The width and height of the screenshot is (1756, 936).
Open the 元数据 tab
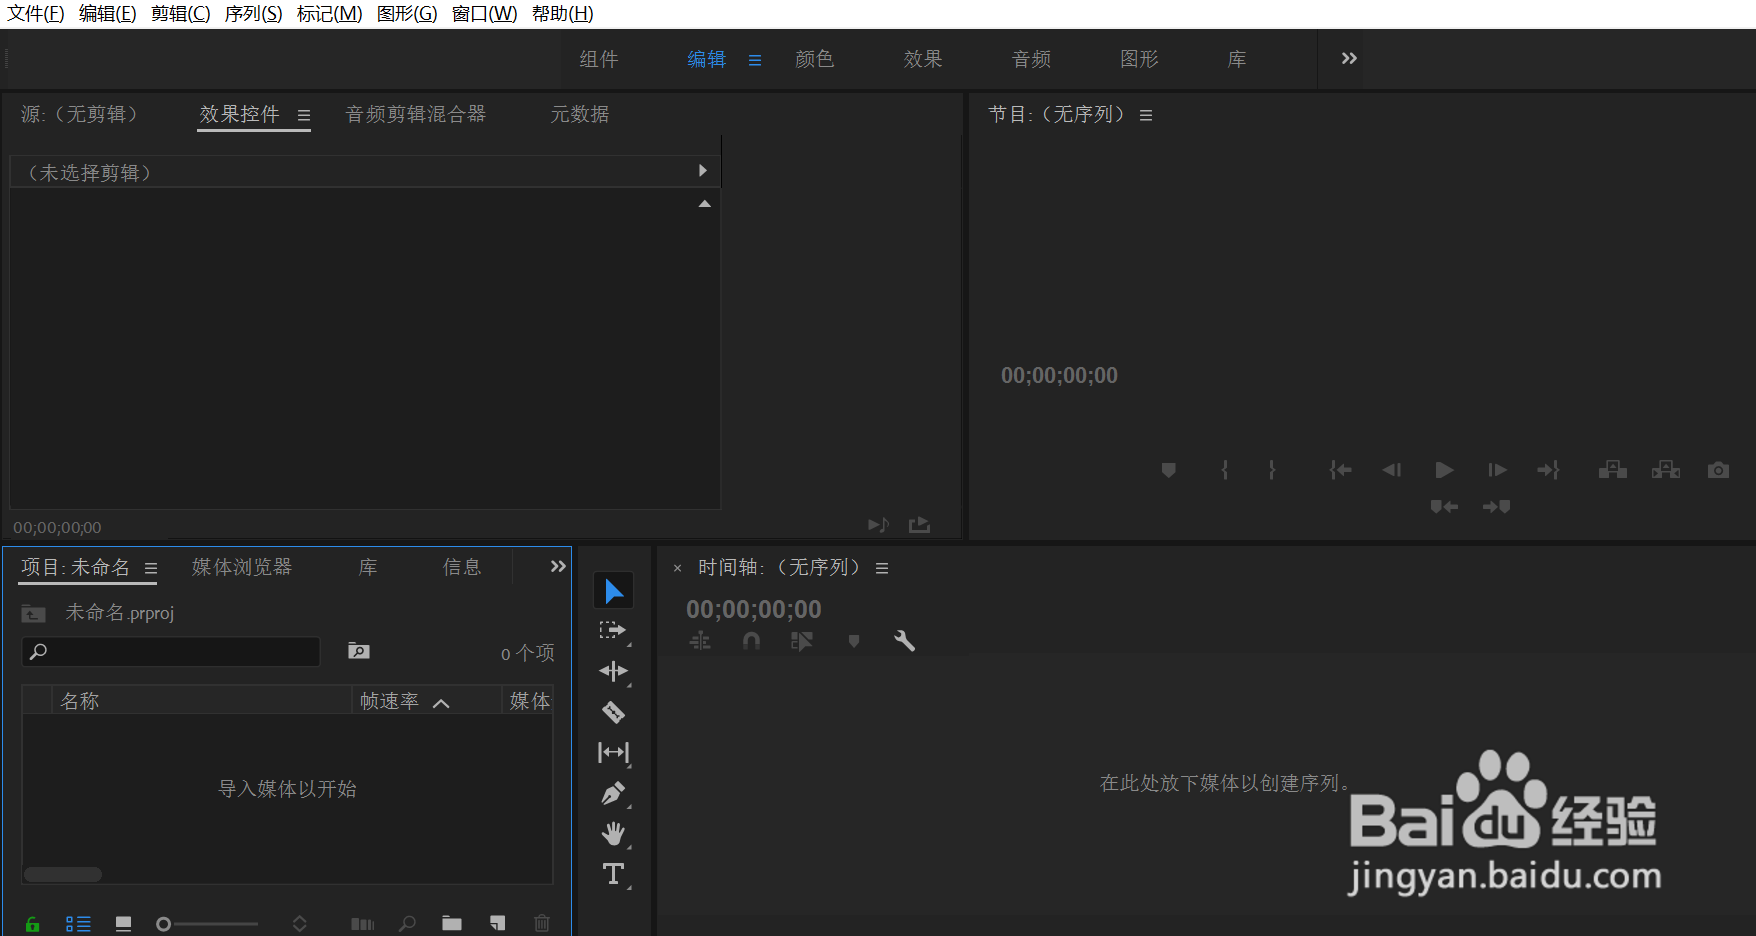[579, 114]
